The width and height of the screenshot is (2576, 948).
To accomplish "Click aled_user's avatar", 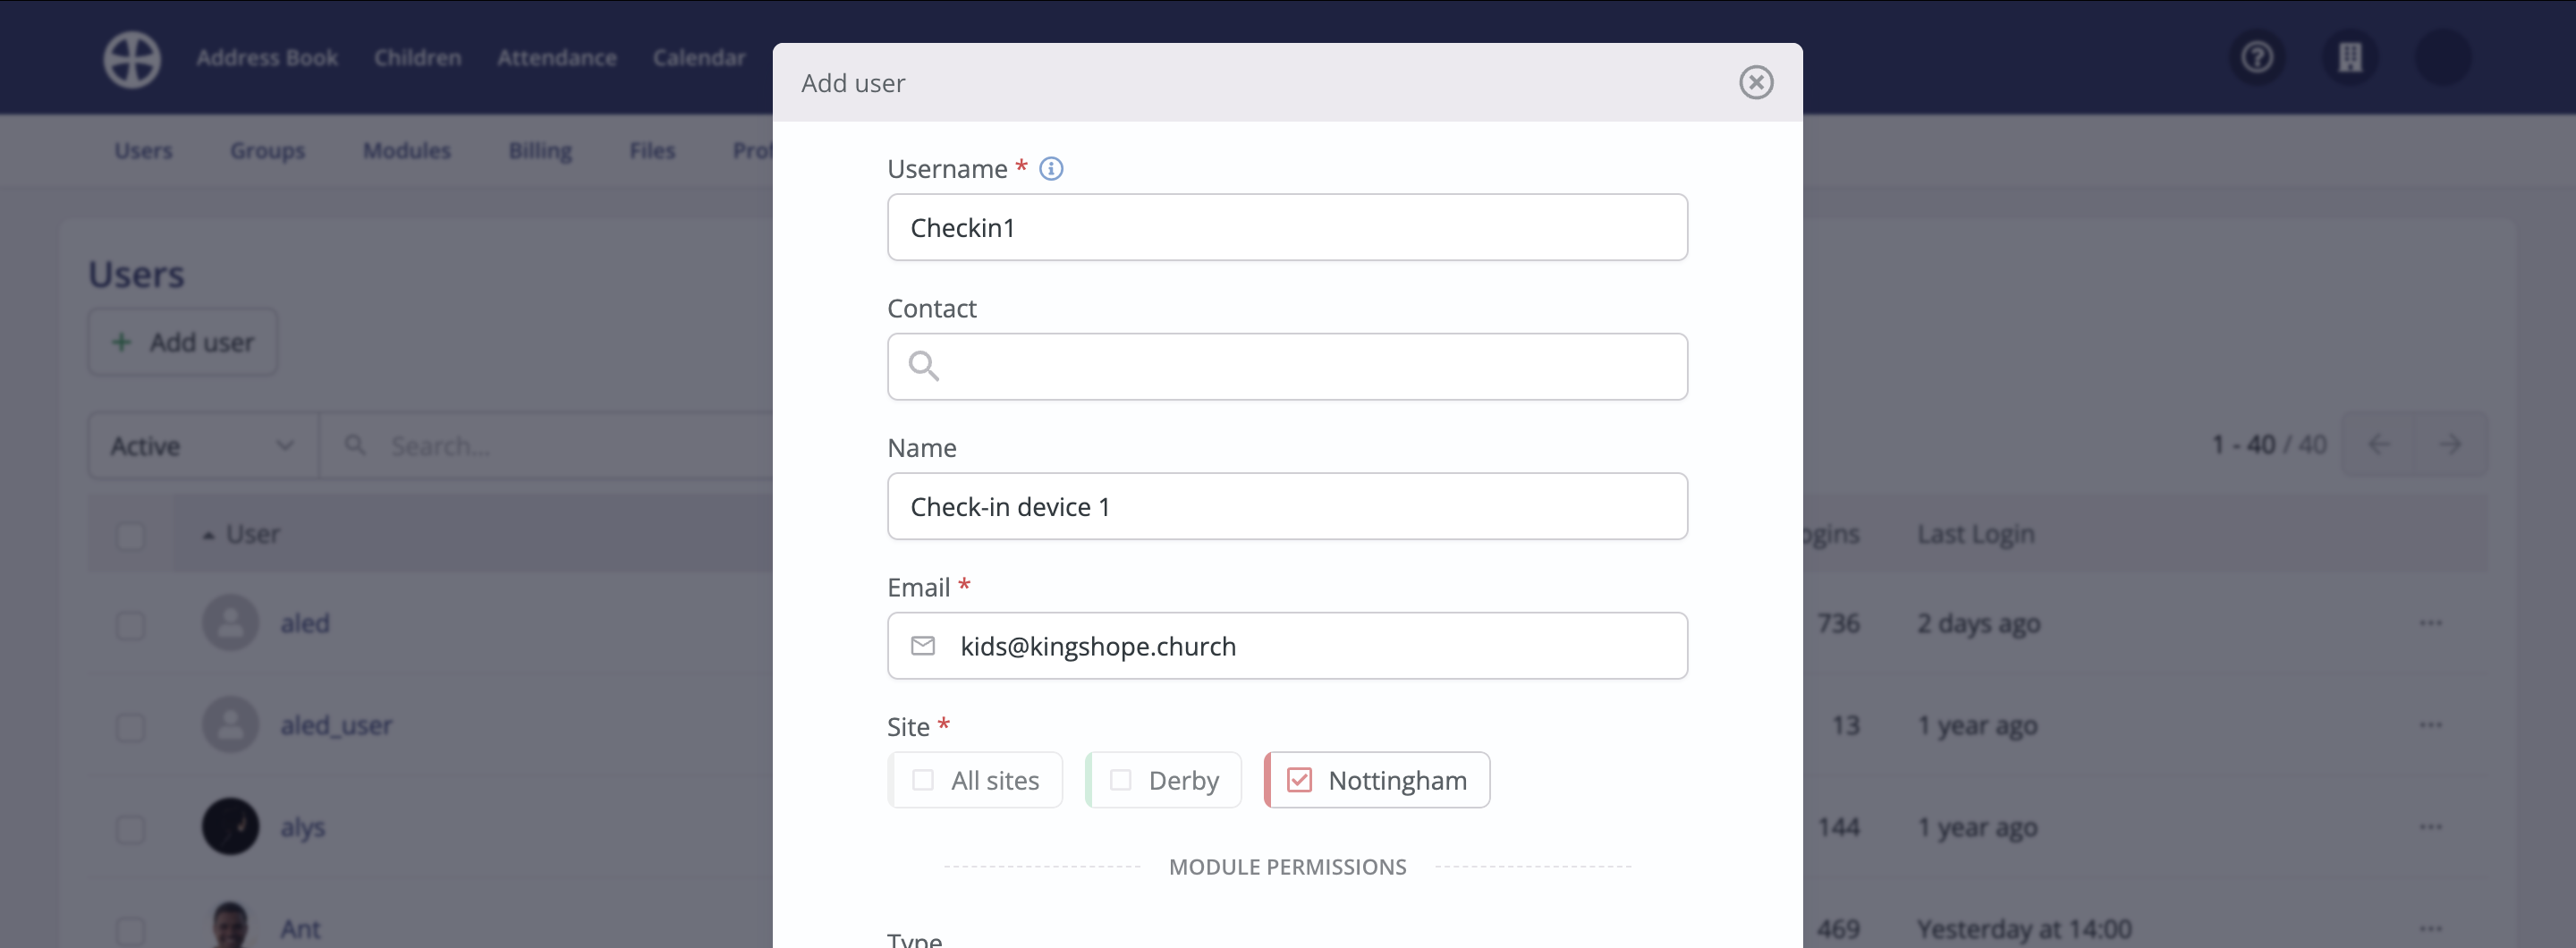I will pyautogui.click(x=230, y=725).
